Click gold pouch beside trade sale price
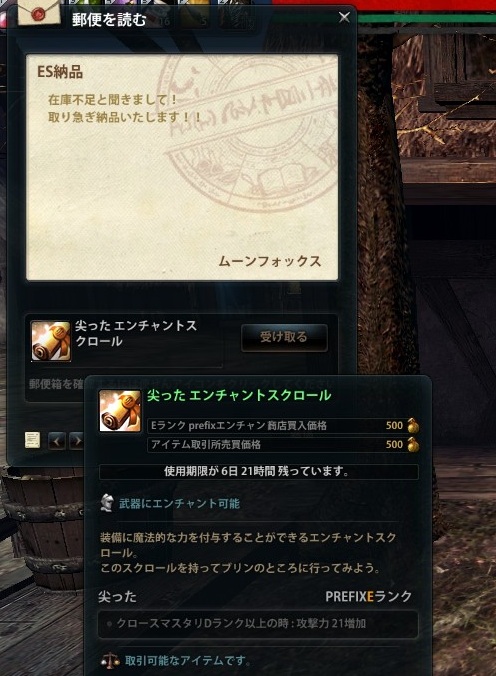Viewport: 496px width, 676px height. pyautogui.click(x=413, y=445)
